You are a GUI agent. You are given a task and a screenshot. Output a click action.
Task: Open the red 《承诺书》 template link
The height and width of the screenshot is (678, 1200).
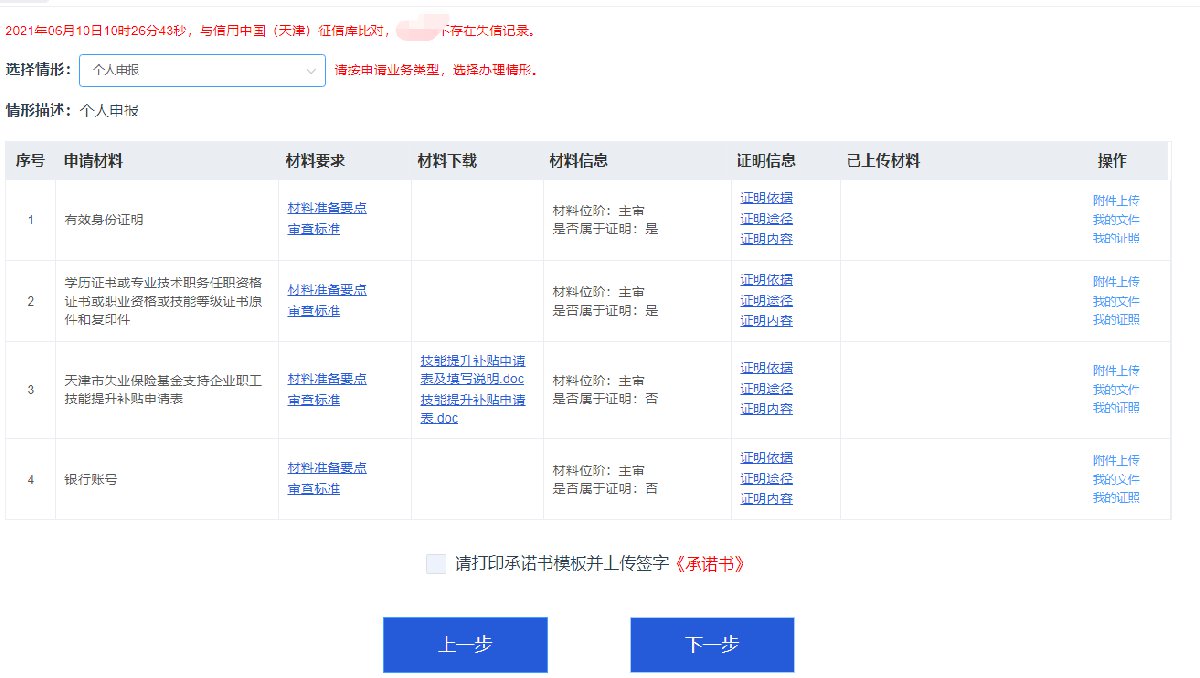(709, 564)
